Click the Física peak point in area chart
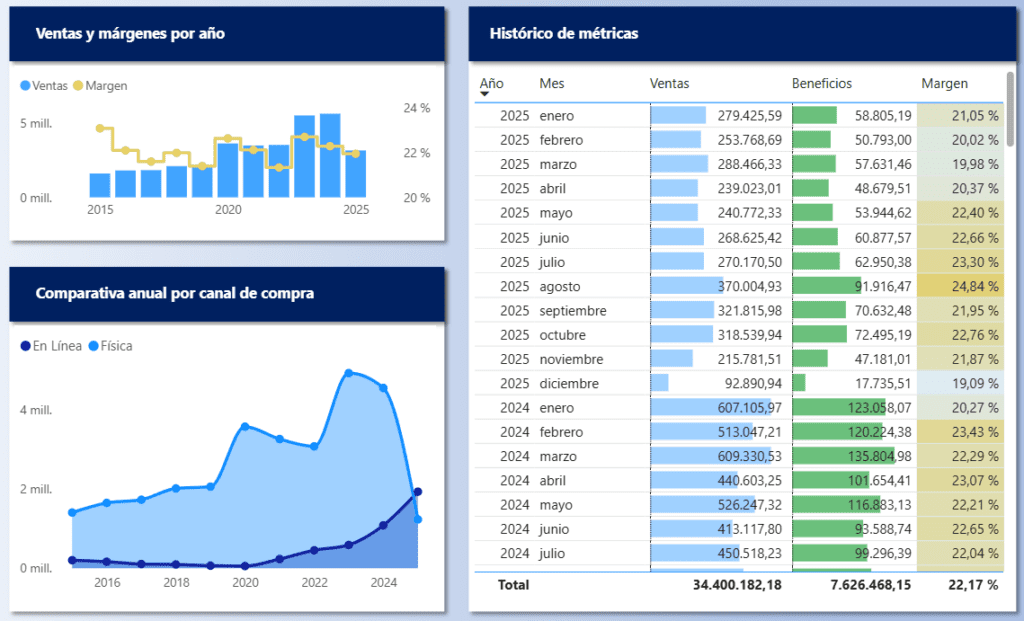 (349, 373)
